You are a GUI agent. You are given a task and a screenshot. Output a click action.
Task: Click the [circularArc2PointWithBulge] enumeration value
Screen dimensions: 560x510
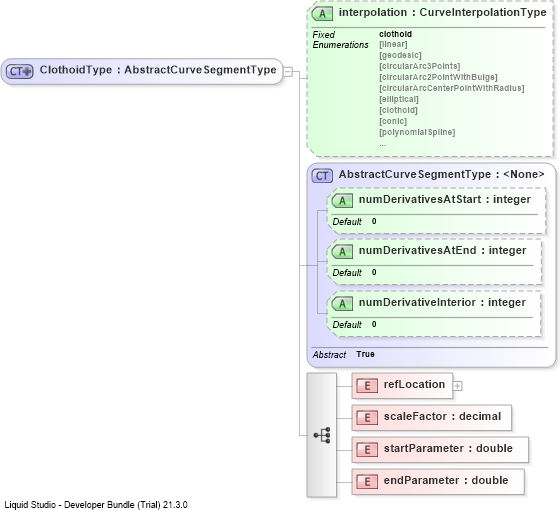[x=438, y=78]
